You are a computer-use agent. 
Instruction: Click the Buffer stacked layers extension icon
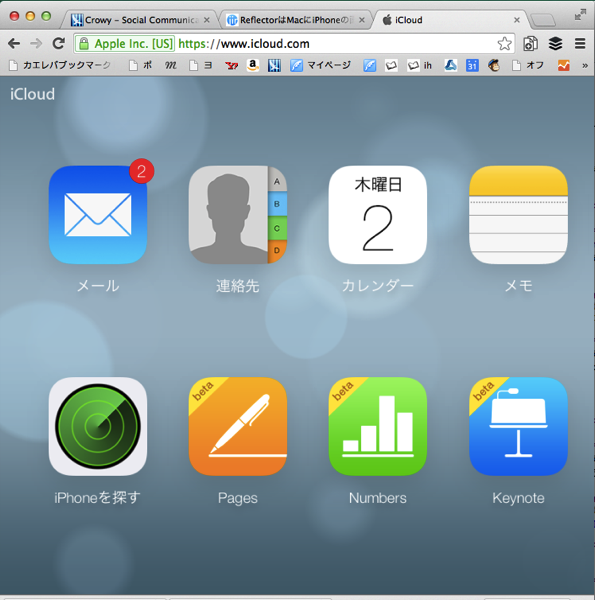tap(555, 44)
